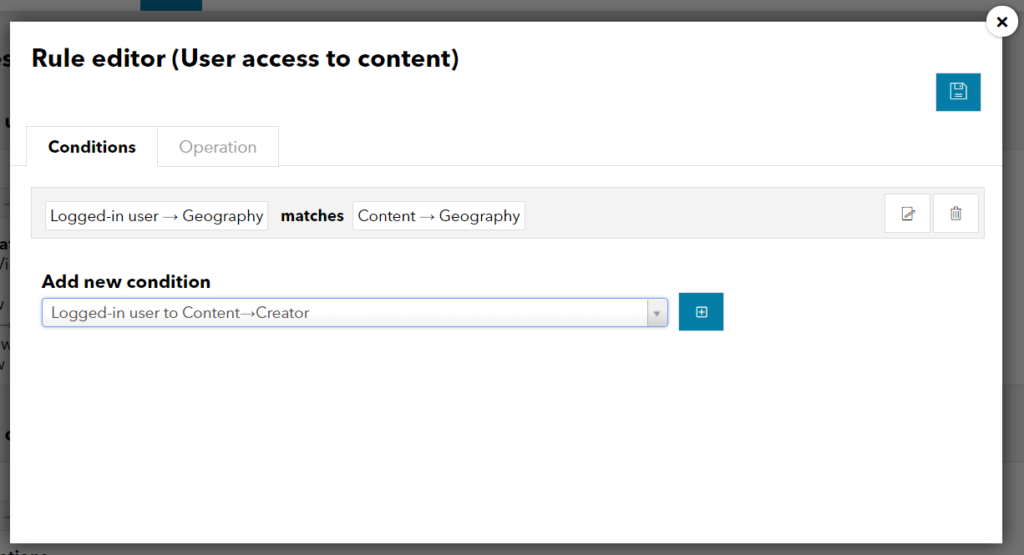Click the 'Add new condition' heading
This screenshot has height=555, width=1024.
[x=126, y=282]
